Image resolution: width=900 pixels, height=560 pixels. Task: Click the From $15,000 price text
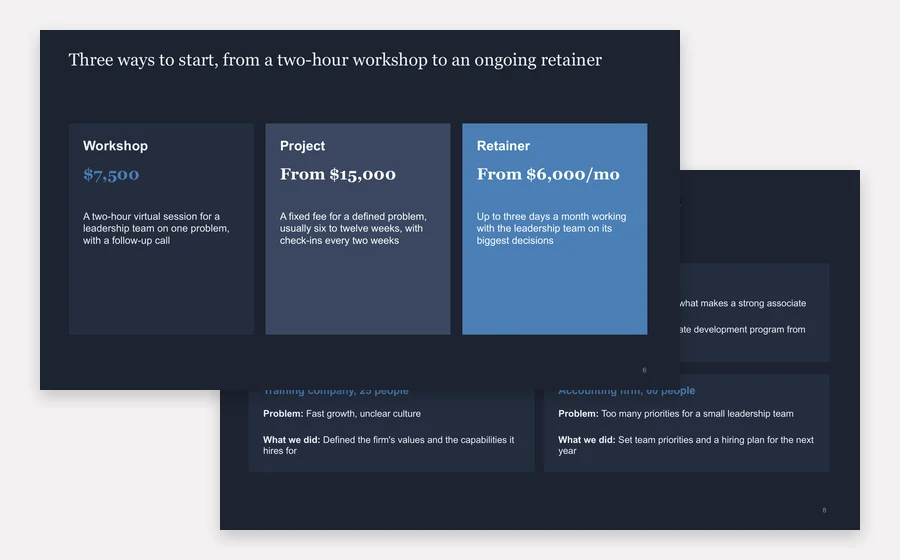coord(338,174)
